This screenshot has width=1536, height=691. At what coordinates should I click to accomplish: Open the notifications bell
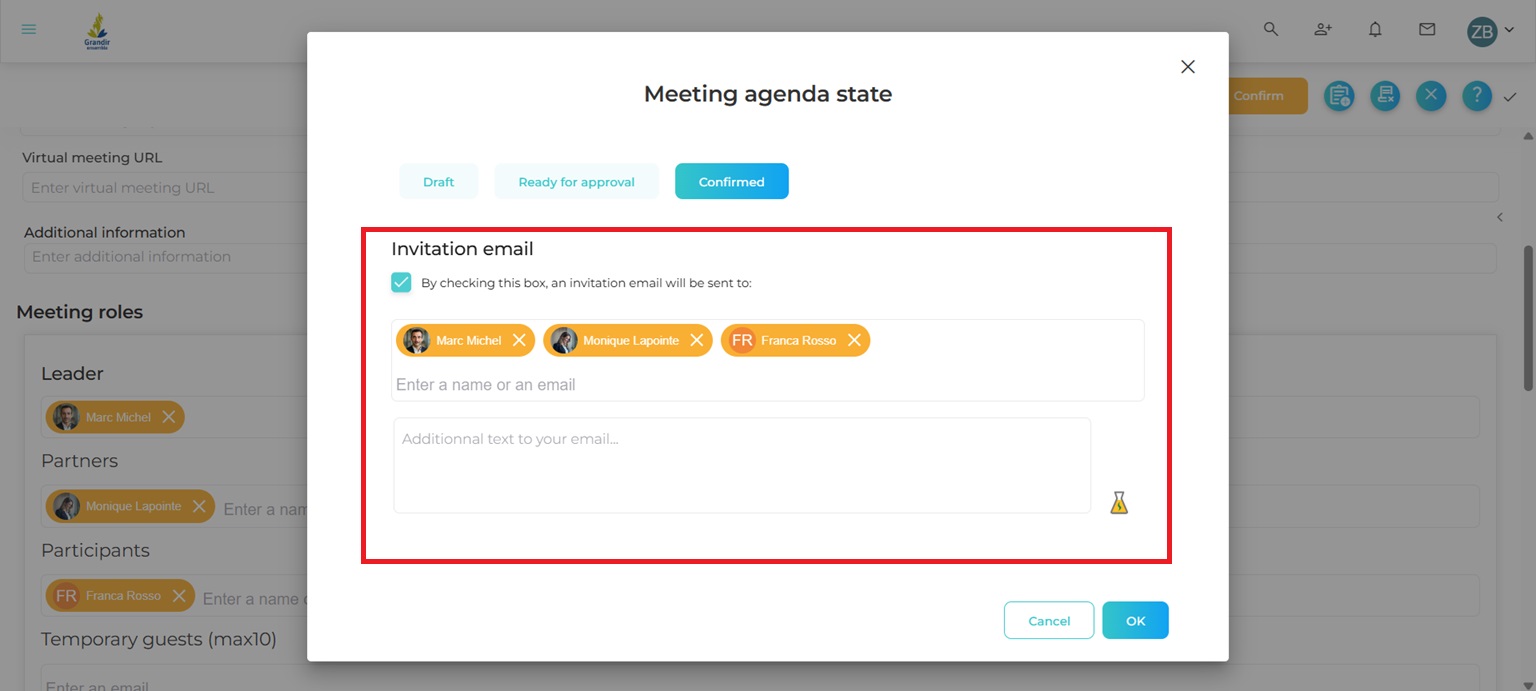pos(1375,30)
